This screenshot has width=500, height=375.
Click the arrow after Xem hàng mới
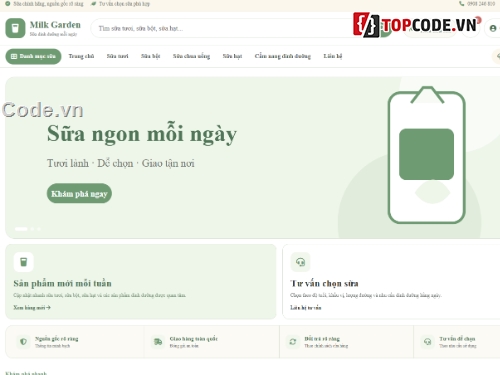click(48, 307)
